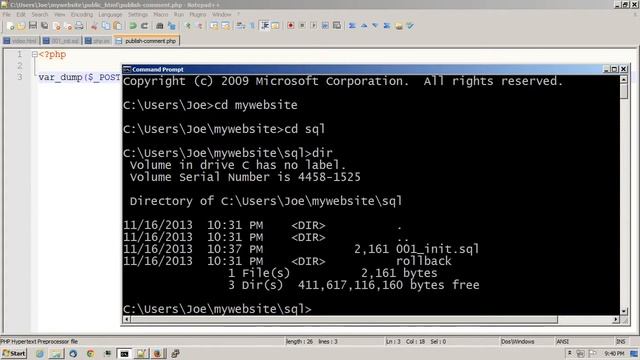Image resolution: width=640 pixels, height=360 pixels.
Task: Switch to the publish-comment.php tab
Action: (147, 41)
